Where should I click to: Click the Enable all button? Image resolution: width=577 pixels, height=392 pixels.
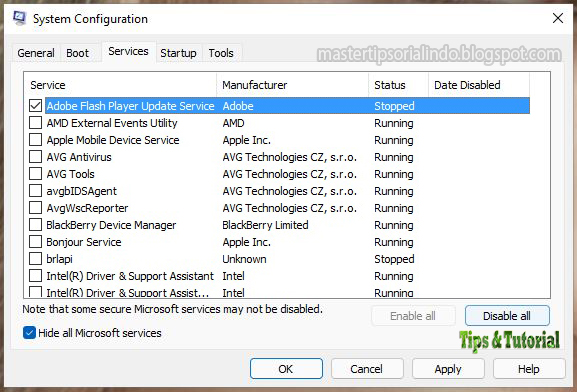(x=413, y=316)
